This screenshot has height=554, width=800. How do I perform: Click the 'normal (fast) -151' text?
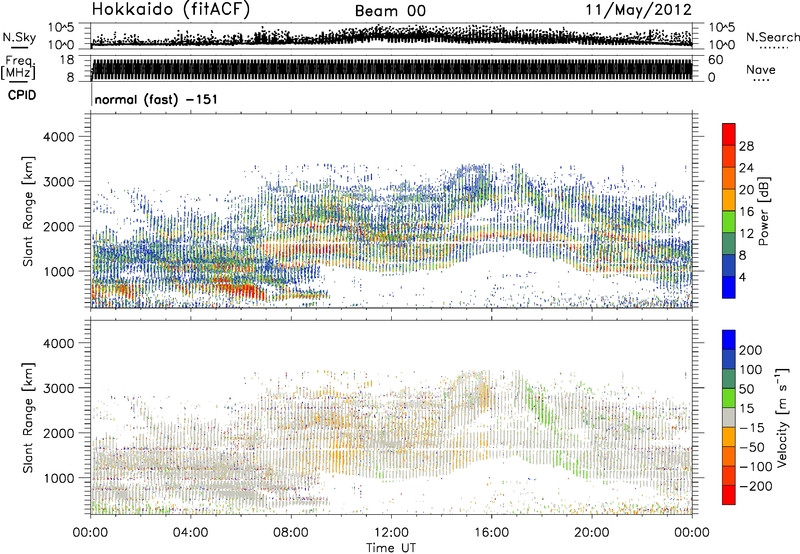tap(156, 99)
